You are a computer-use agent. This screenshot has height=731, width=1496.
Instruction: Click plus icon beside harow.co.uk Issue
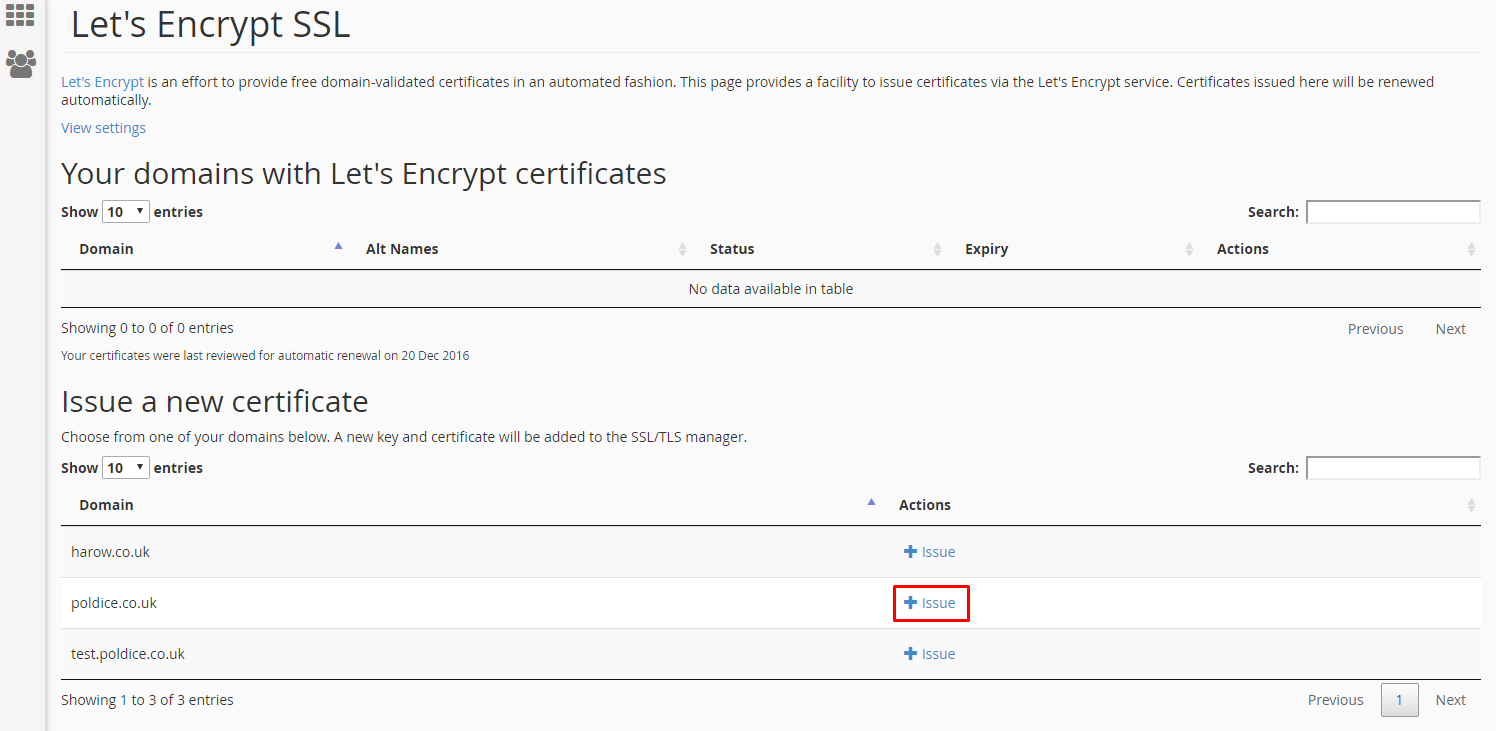click(x=910, y=552)
